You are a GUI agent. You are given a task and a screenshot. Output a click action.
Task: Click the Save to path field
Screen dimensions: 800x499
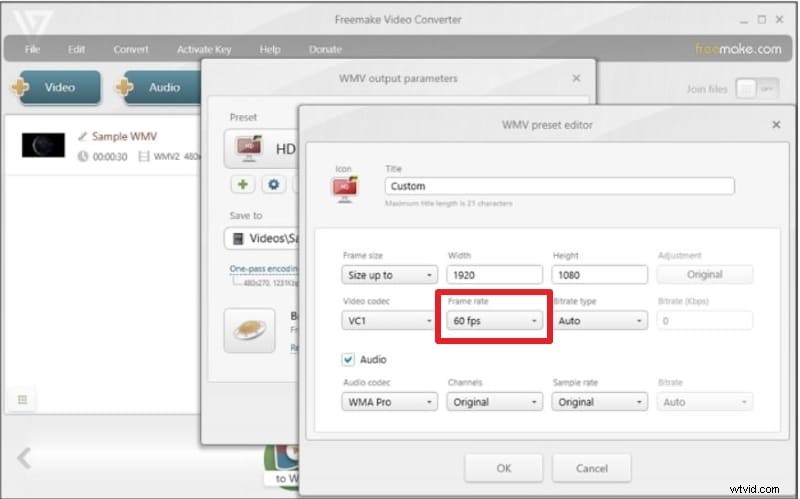262,238
